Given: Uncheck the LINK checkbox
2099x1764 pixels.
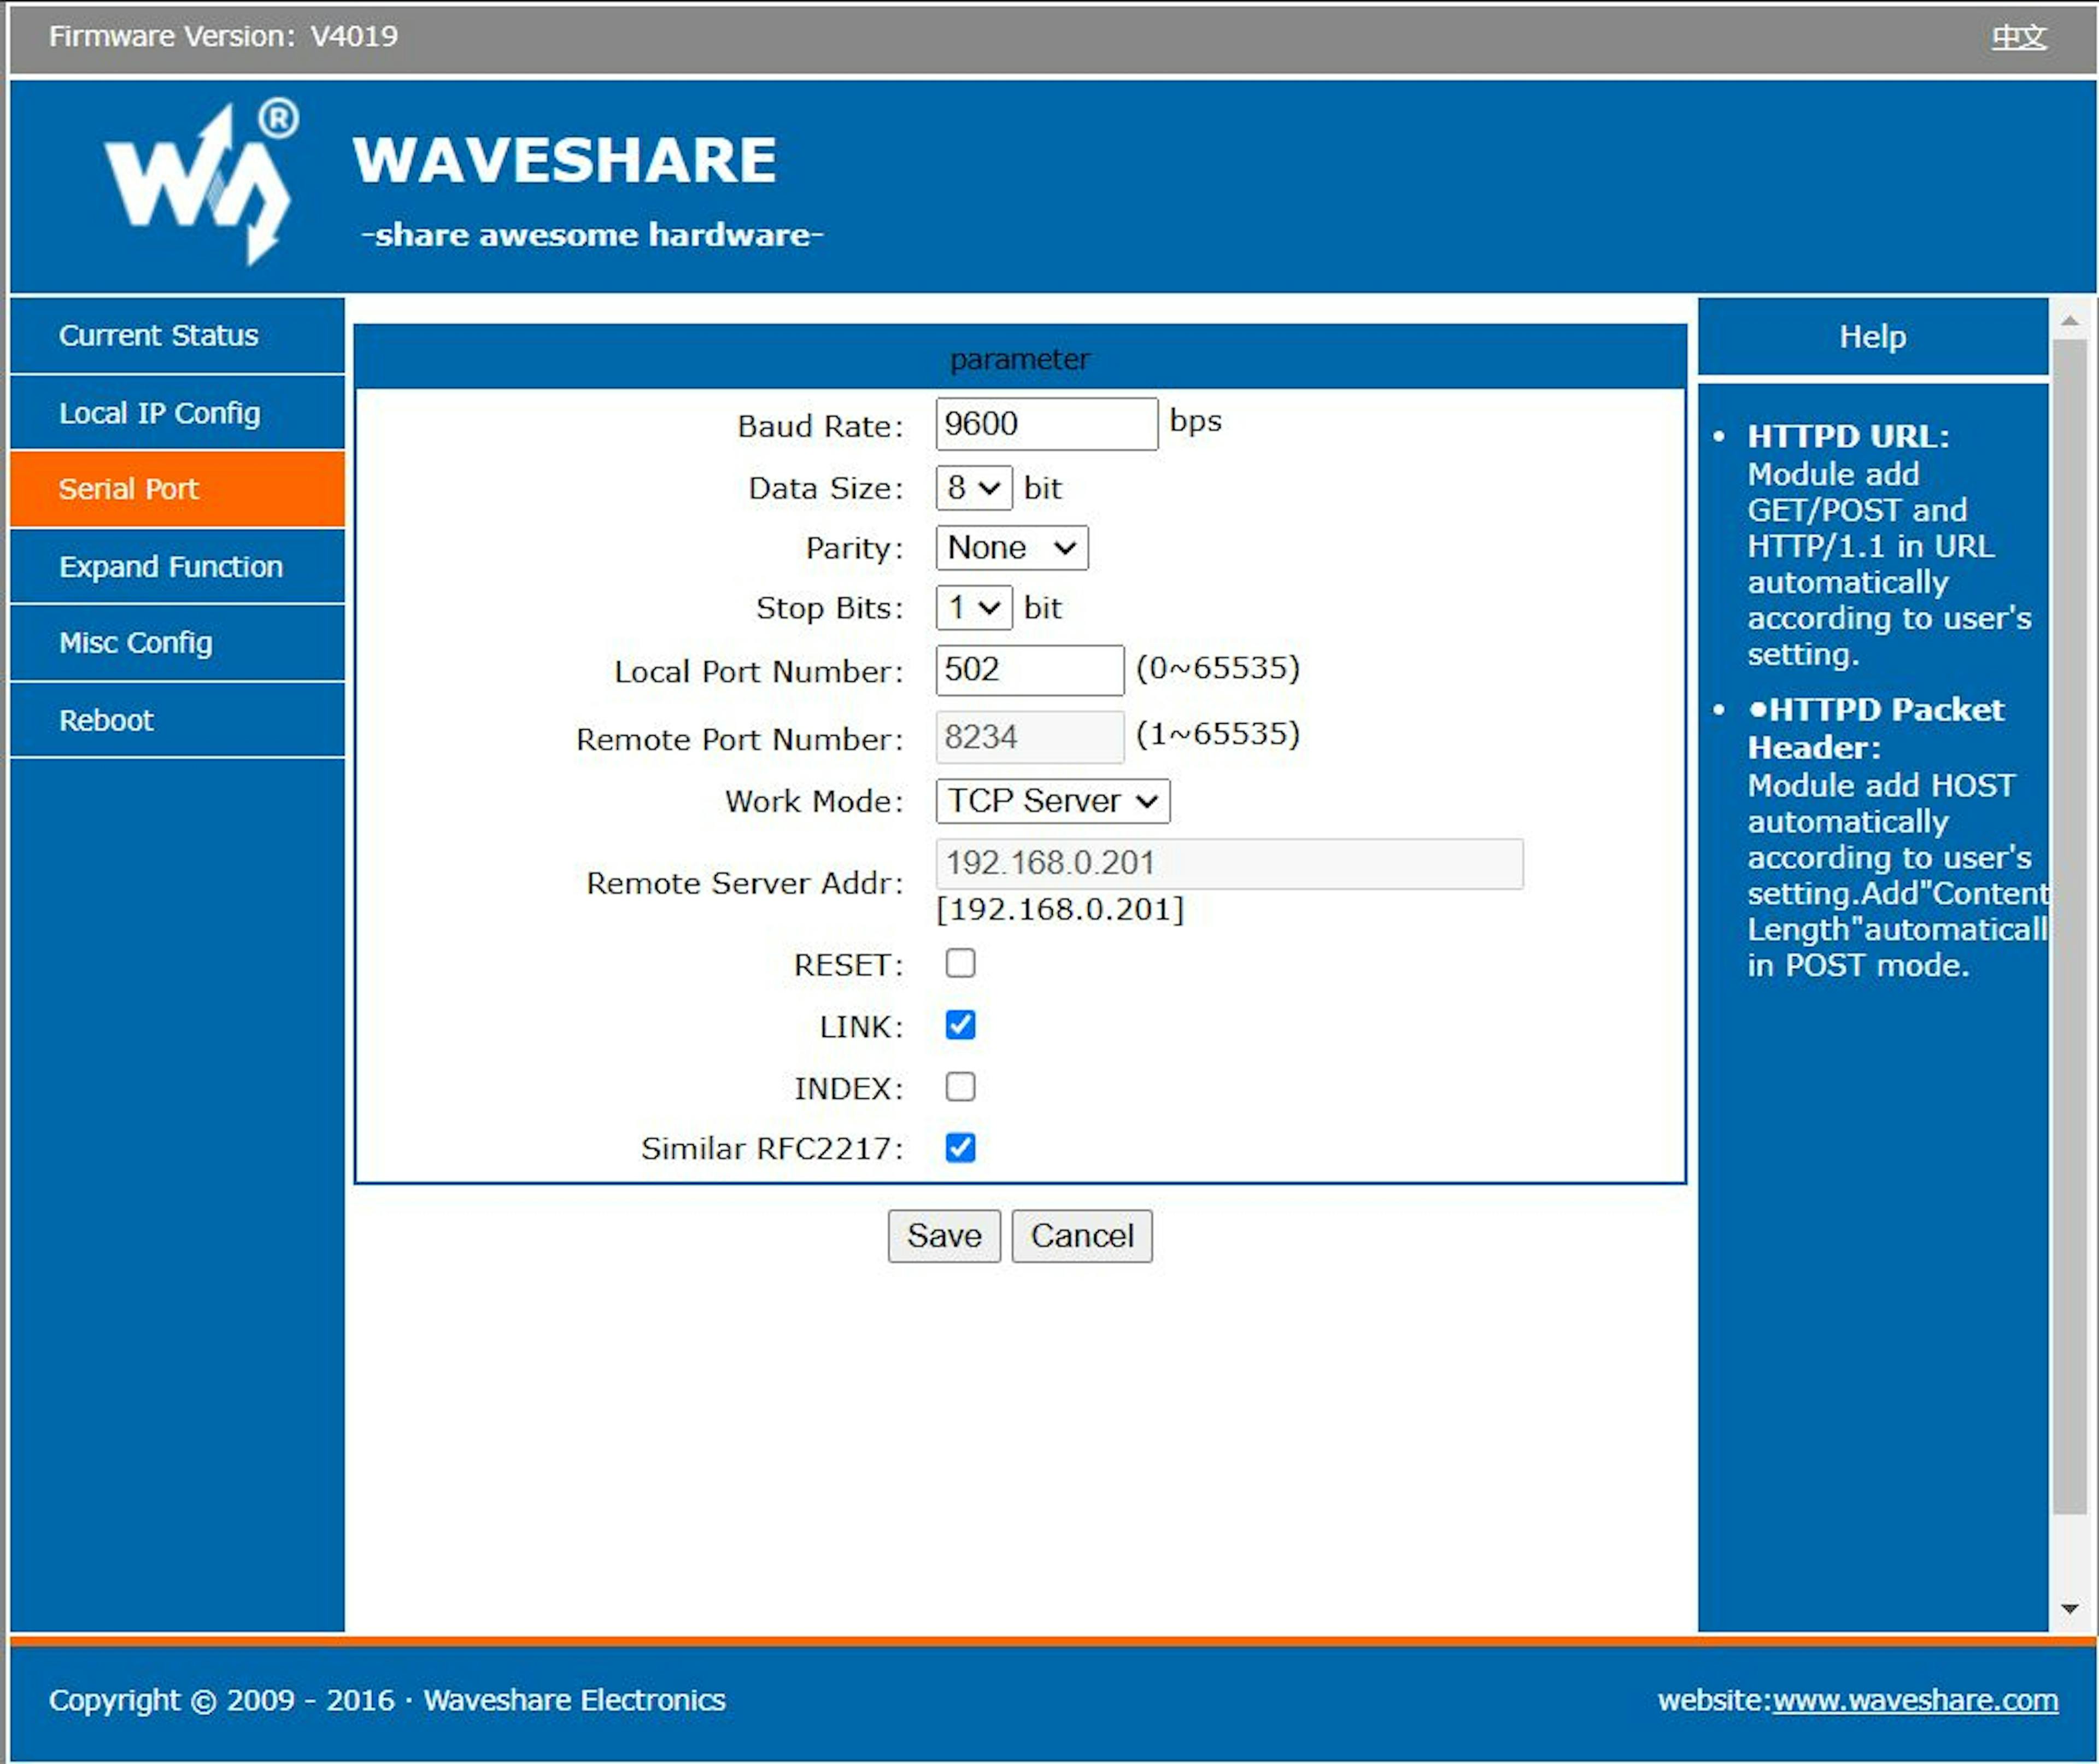Looking at the screenshot, I should tap(960, 1025).
